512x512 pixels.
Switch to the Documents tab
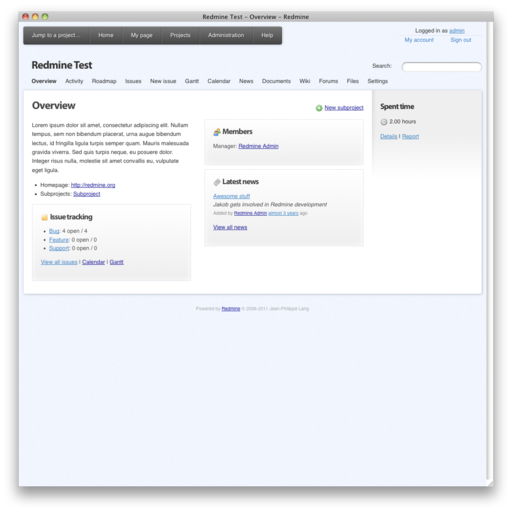click(x=276, y=81)
